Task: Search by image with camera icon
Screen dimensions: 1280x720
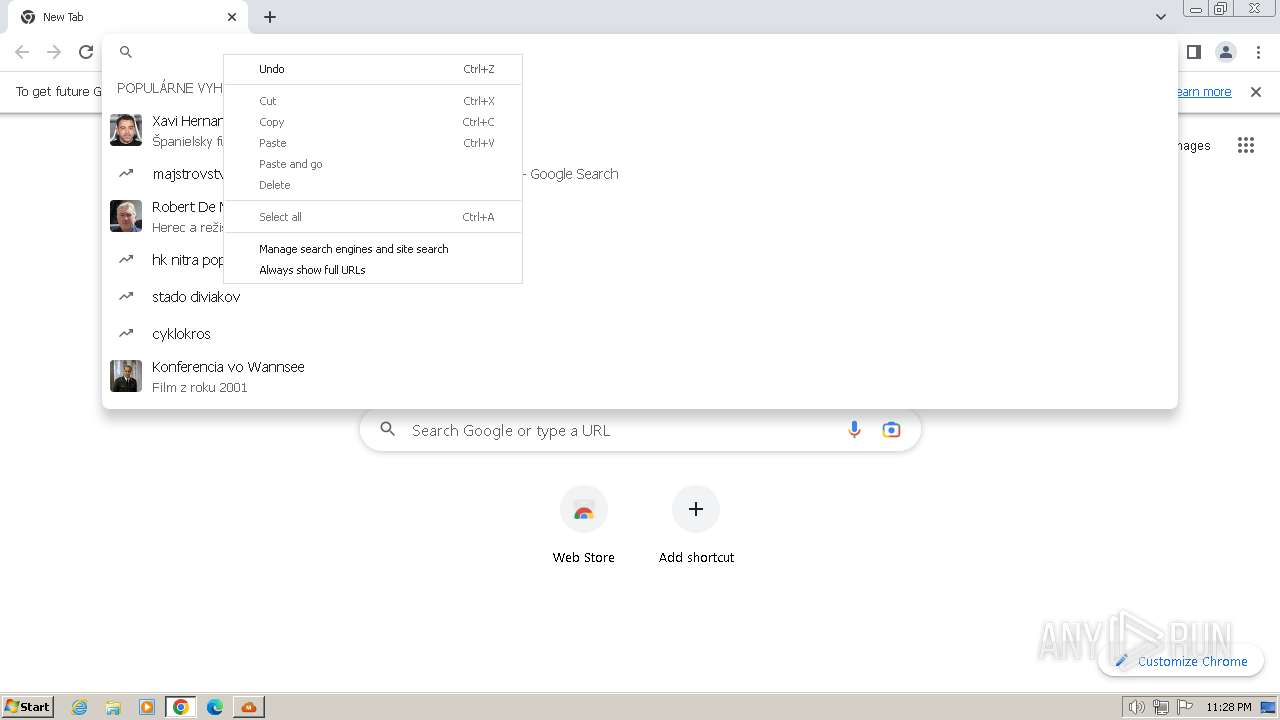Action: (891, 430)
